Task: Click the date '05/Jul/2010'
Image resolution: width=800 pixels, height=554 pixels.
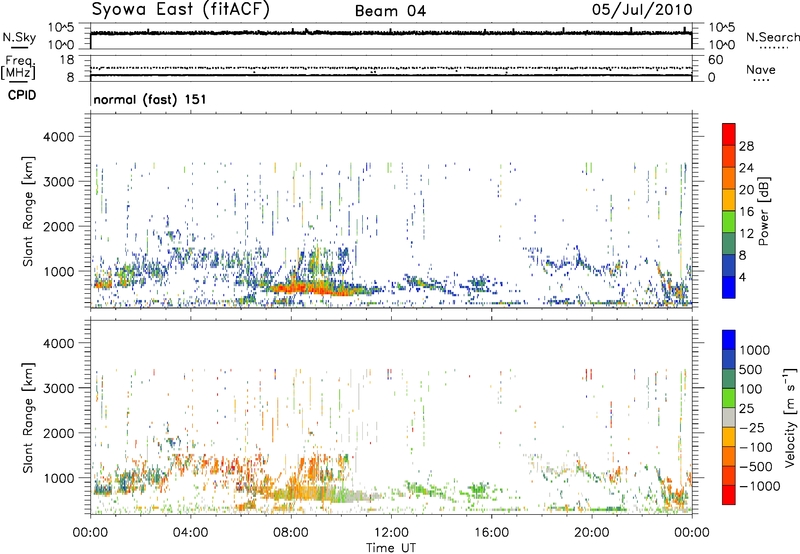Action: [642, 10]
